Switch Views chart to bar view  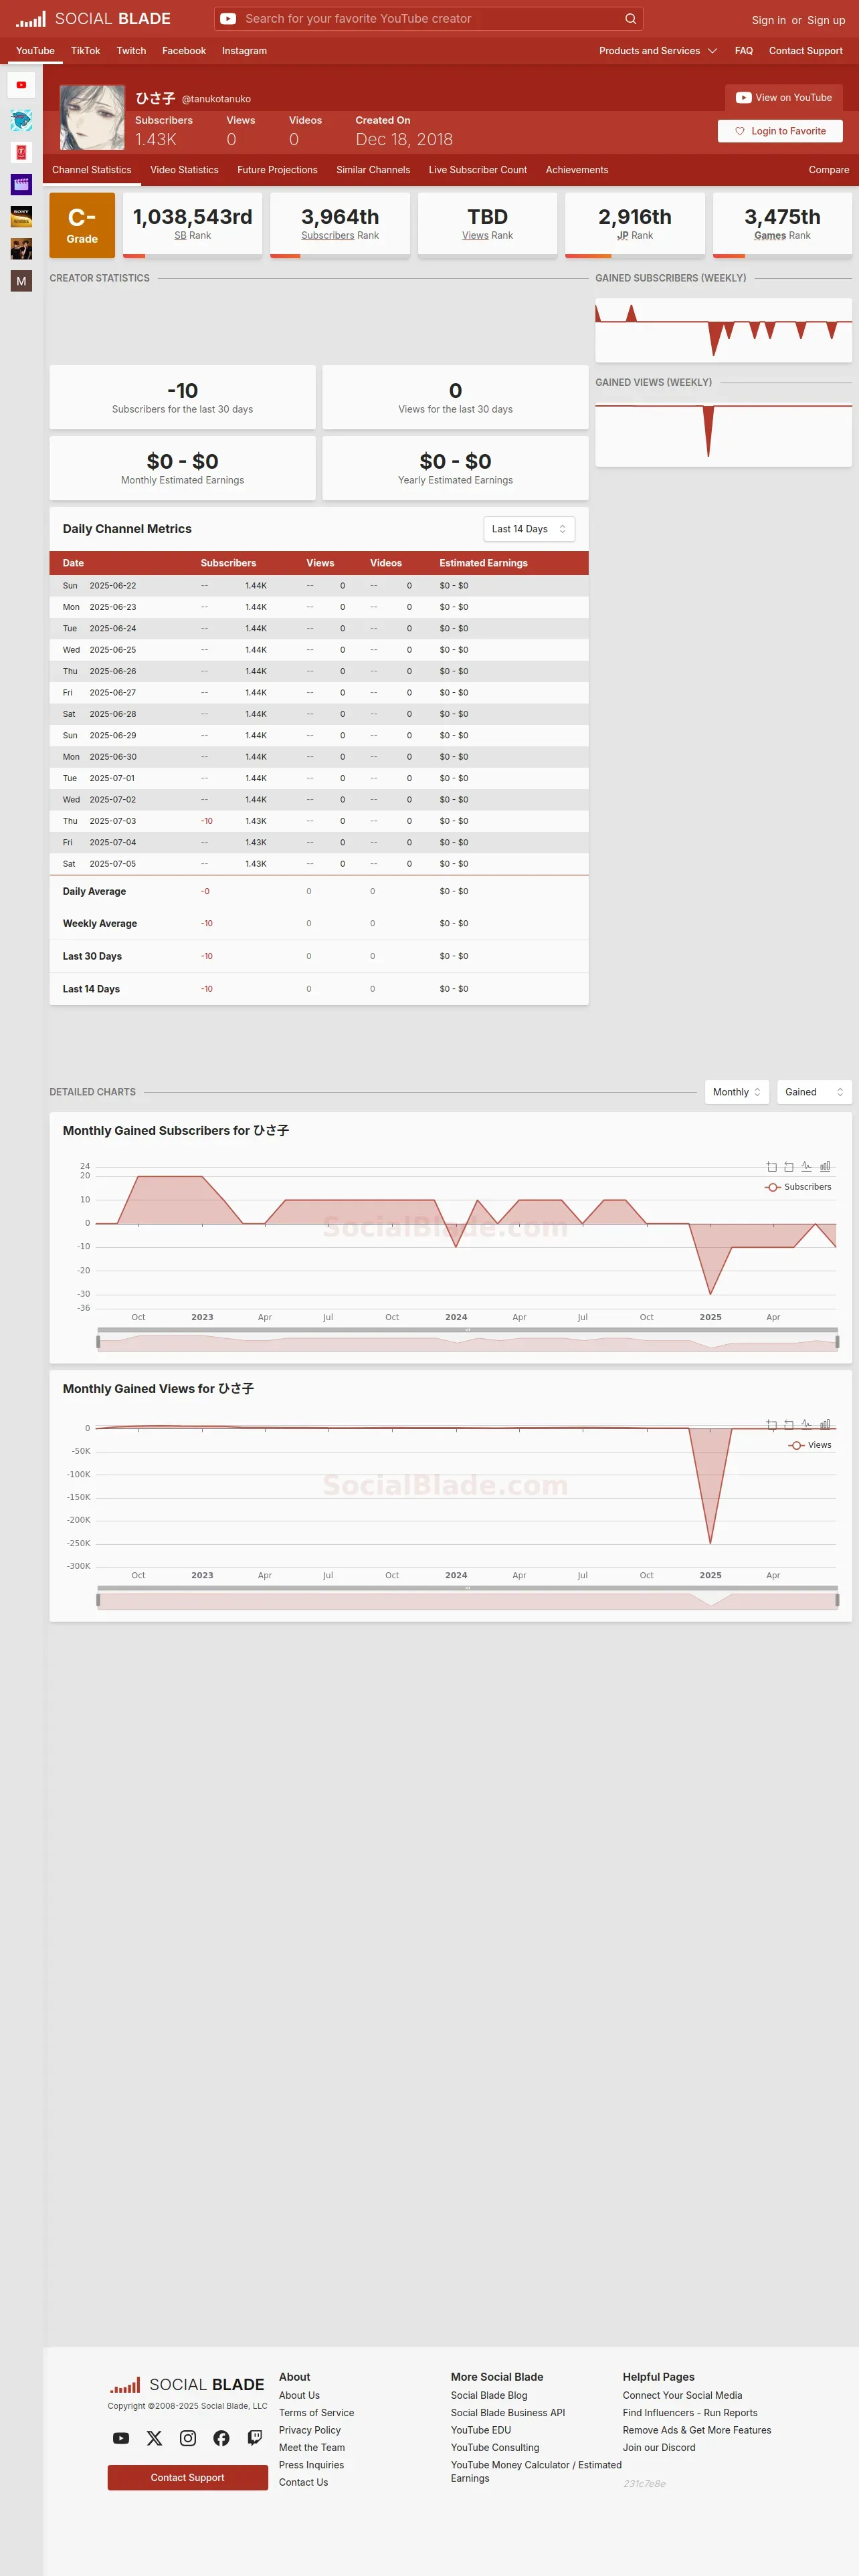pos(825,1425)
